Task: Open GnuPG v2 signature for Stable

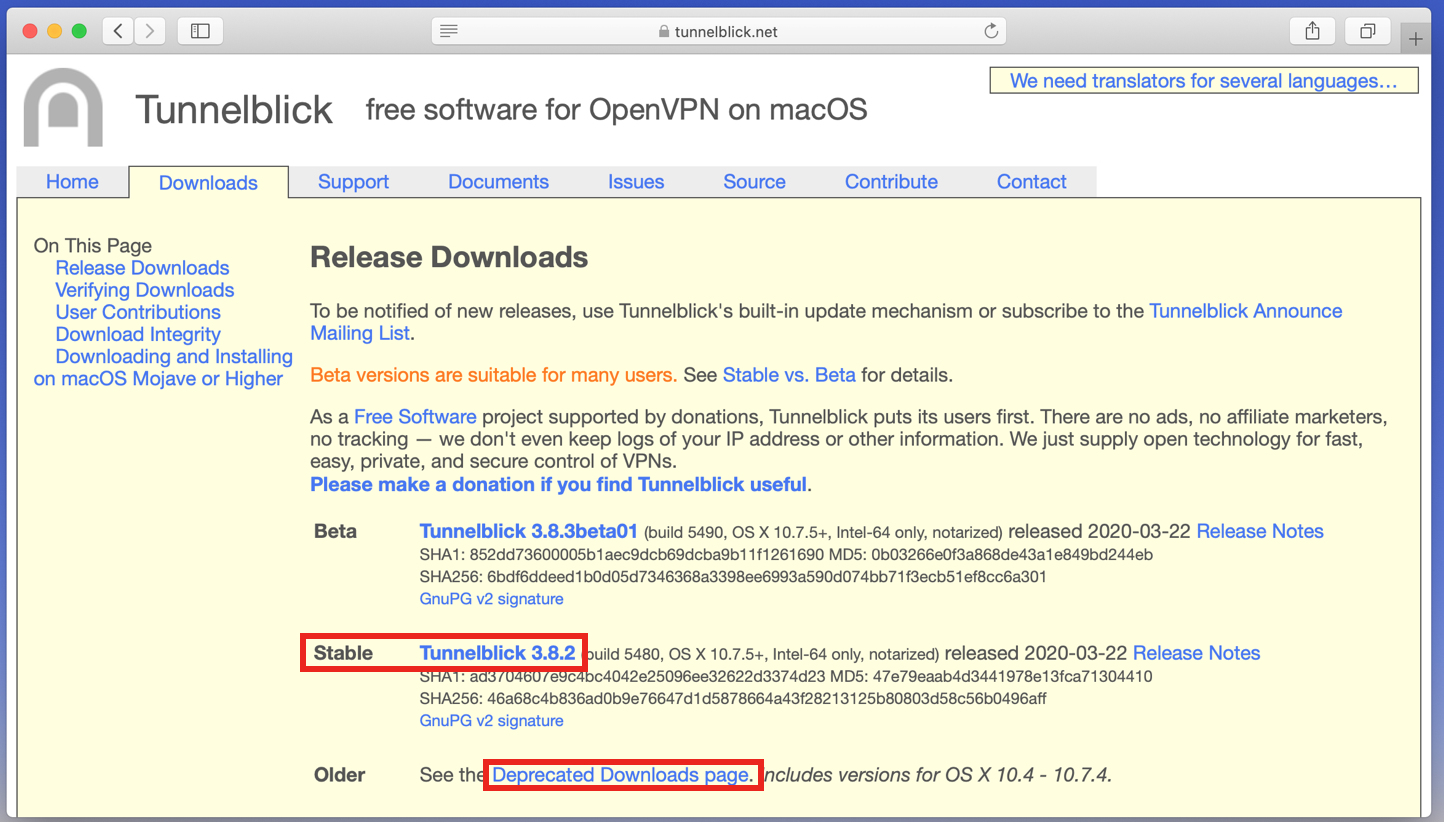Action: tap(491, 721)
